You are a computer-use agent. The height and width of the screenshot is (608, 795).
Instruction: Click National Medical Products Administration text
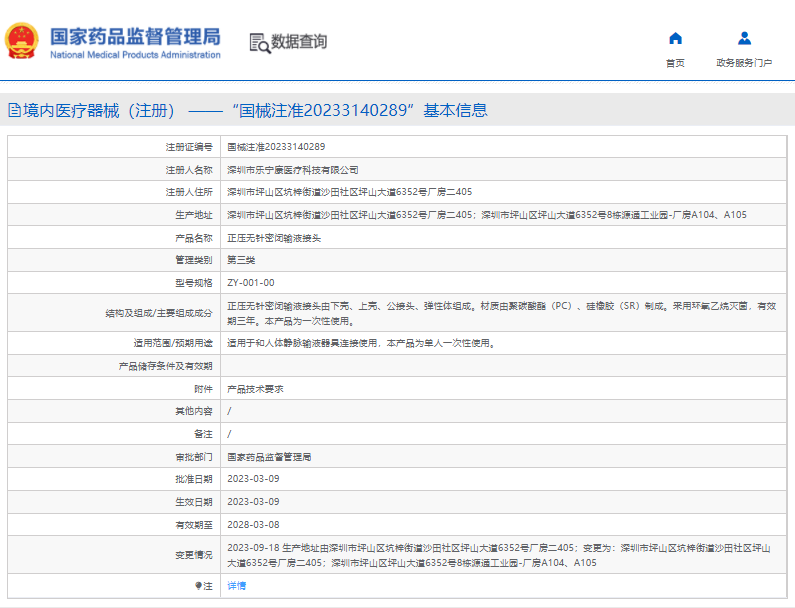click(x=135, y=55)
